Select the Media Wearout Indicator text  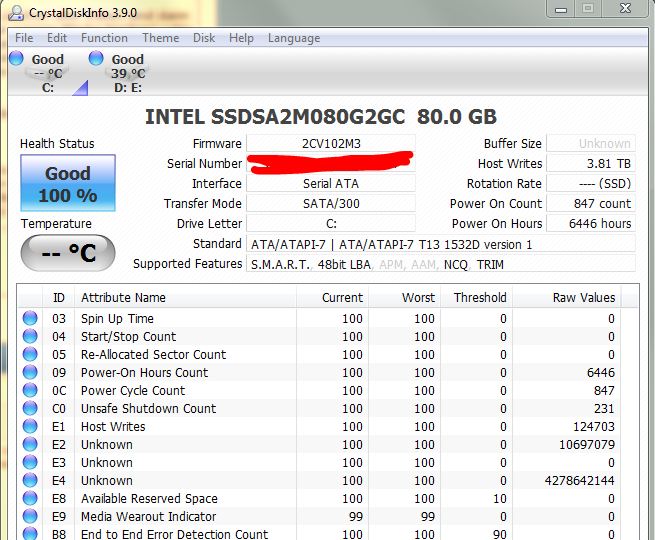pos(148,517)
